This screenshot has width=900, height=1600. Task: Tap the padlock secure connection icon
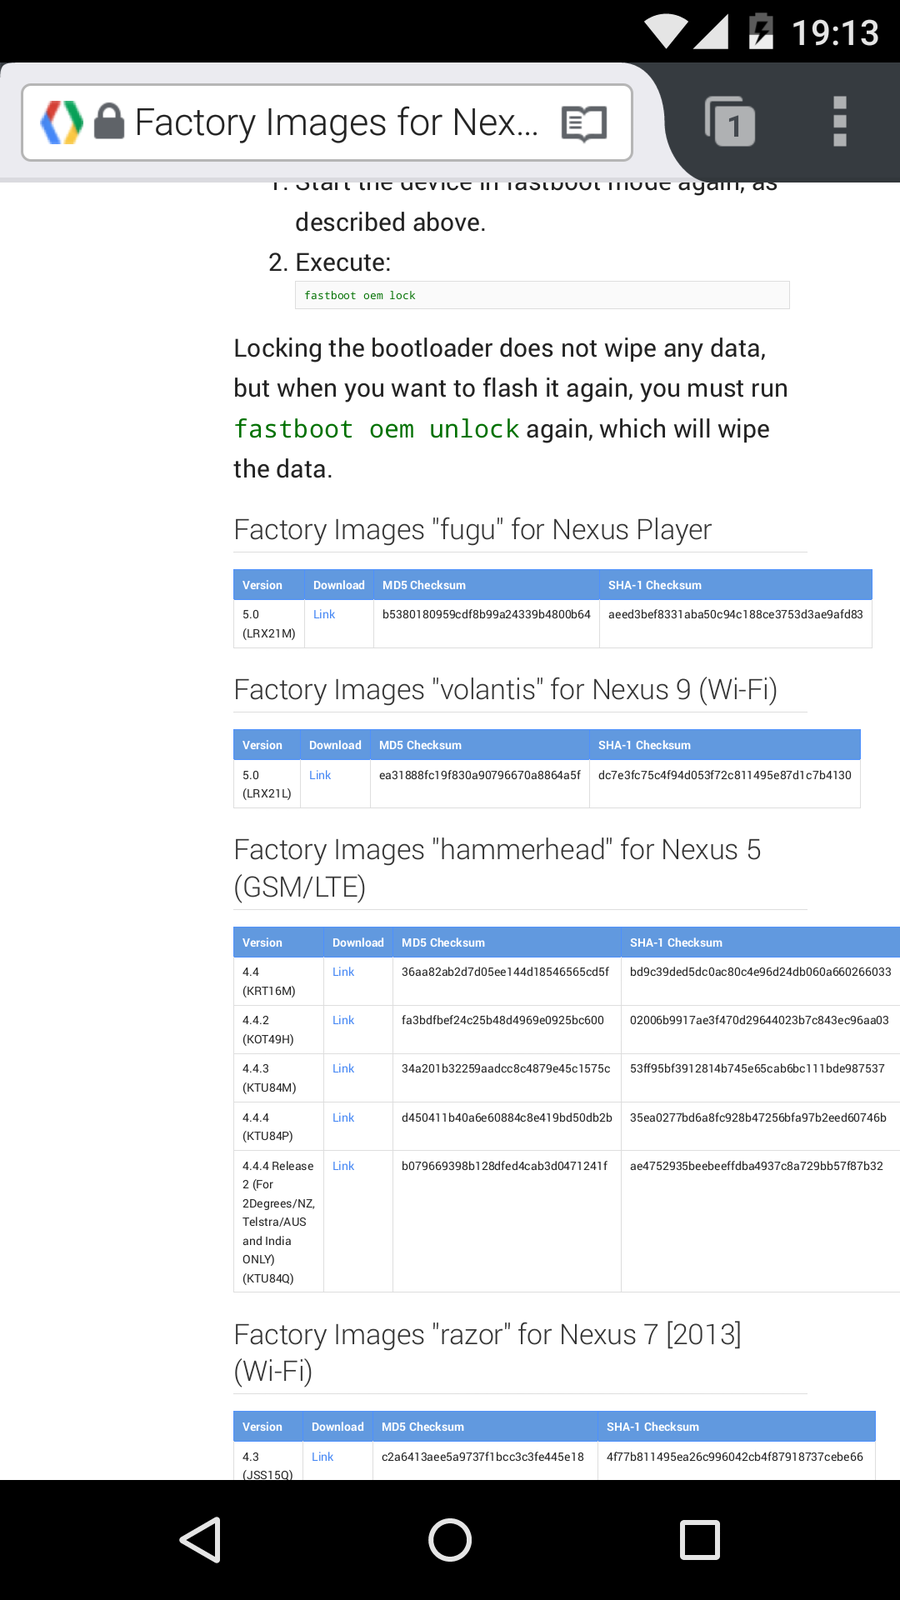coord(109,122)
